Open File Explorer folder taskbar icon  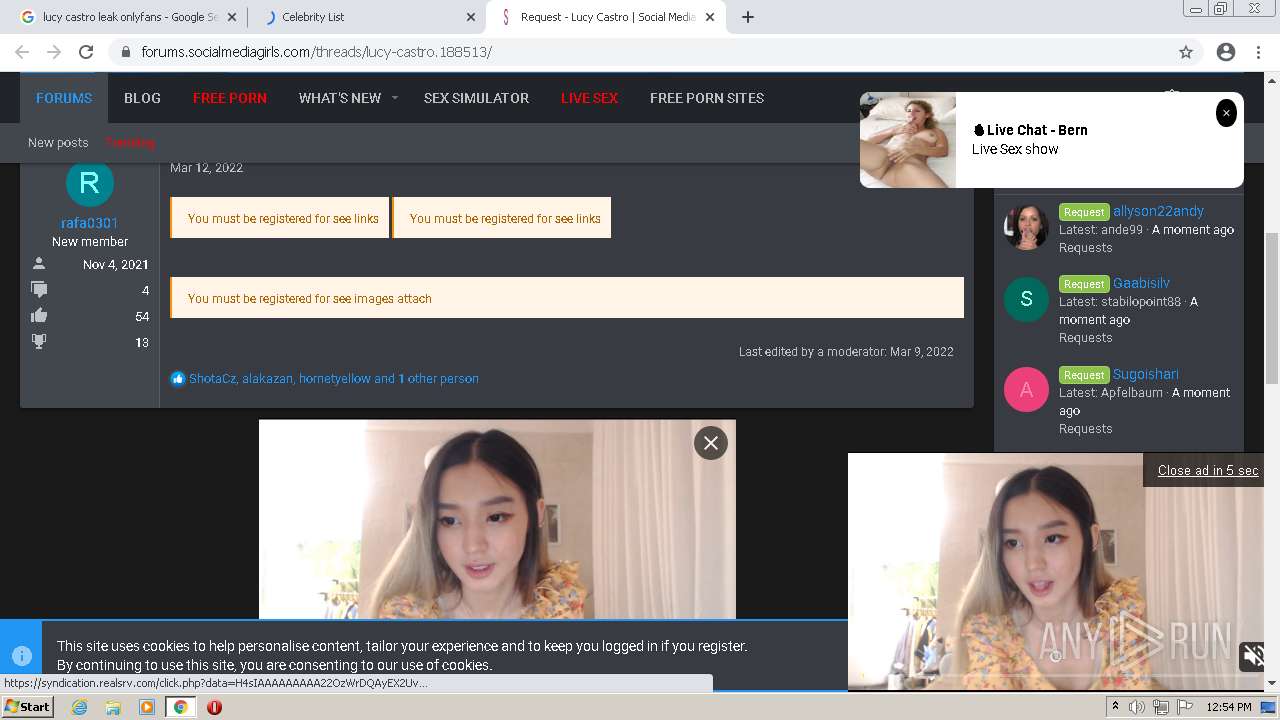click(113, 707)
